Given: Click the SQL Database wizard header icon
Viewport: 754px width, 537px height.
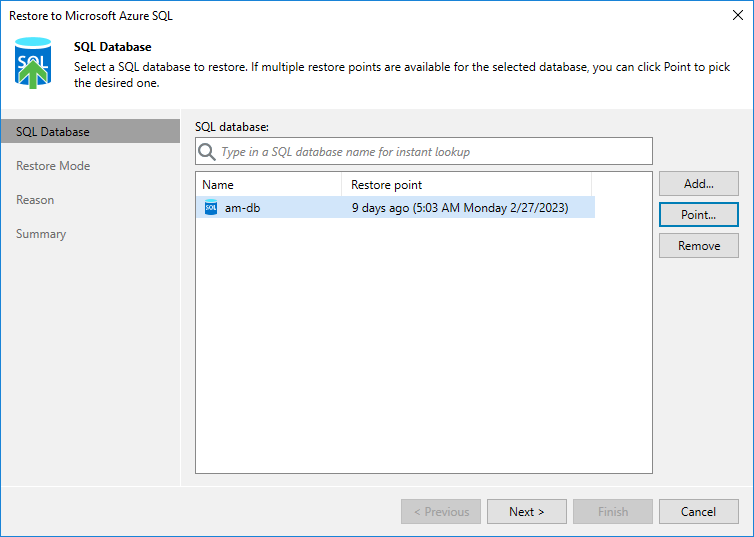Looking at the screenshot, I should tap(32, 63).
